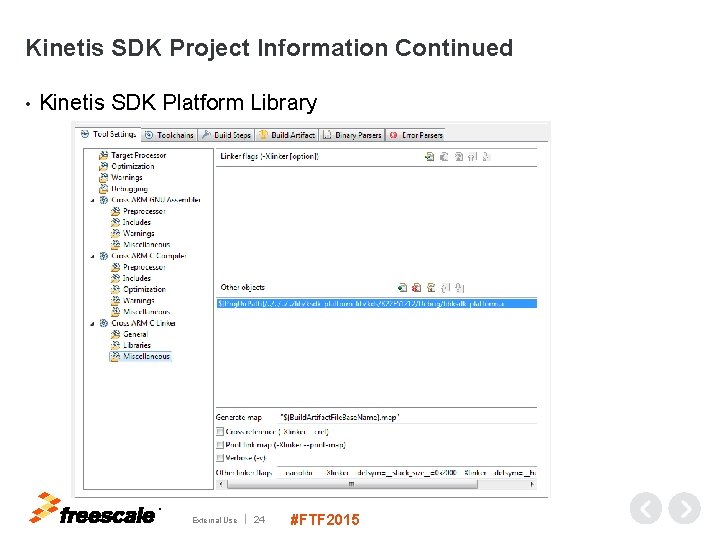Select Includes under GNU Assembler
Viewport: 720px width, 540px height.
[x=137, y=222]
